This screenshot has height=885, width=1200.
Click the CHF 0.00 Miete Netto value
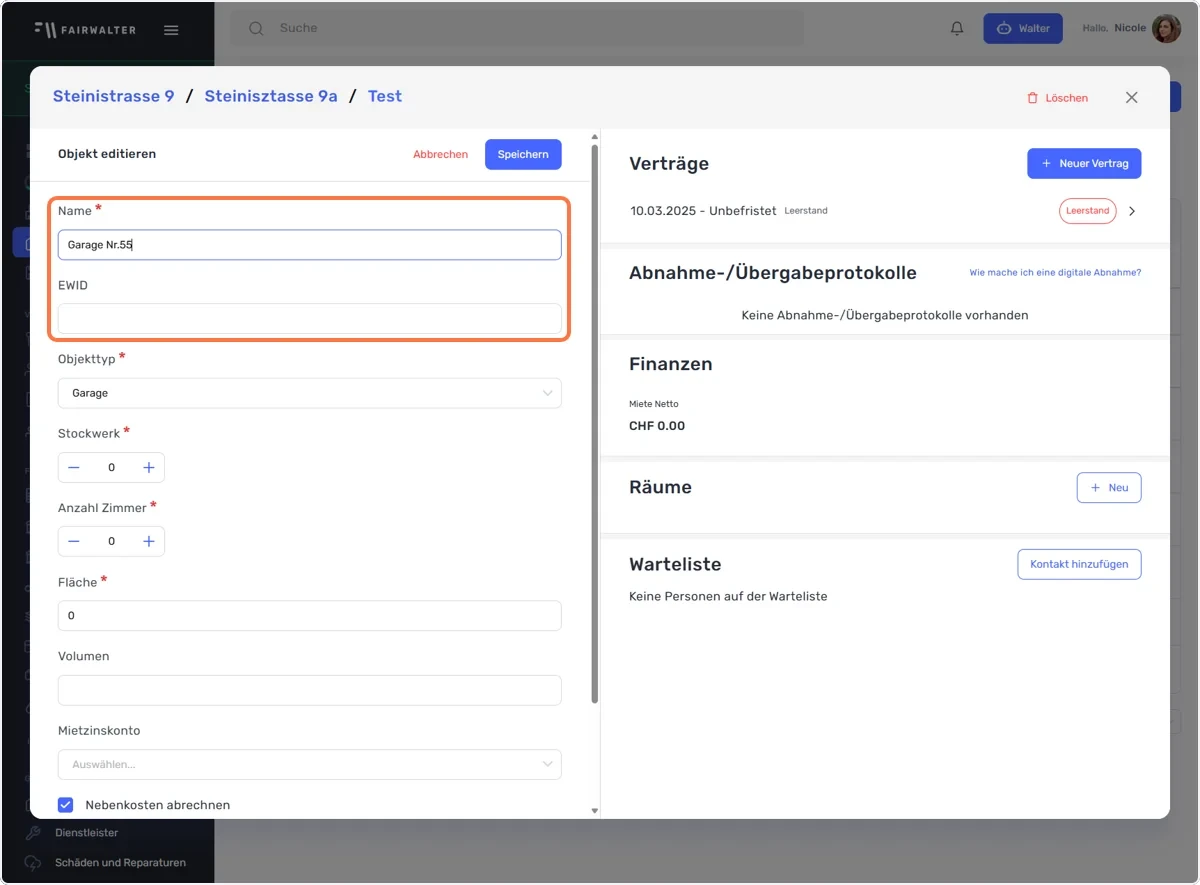(657, 425)
